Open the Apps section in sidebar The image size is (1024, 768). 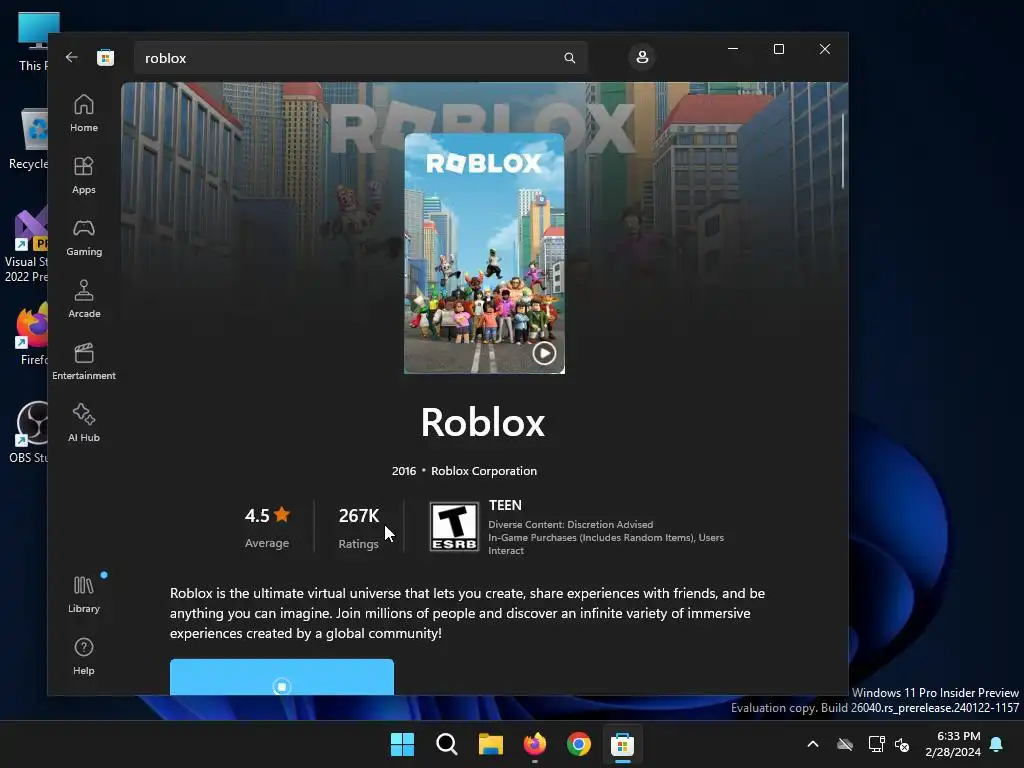[84, 175]
